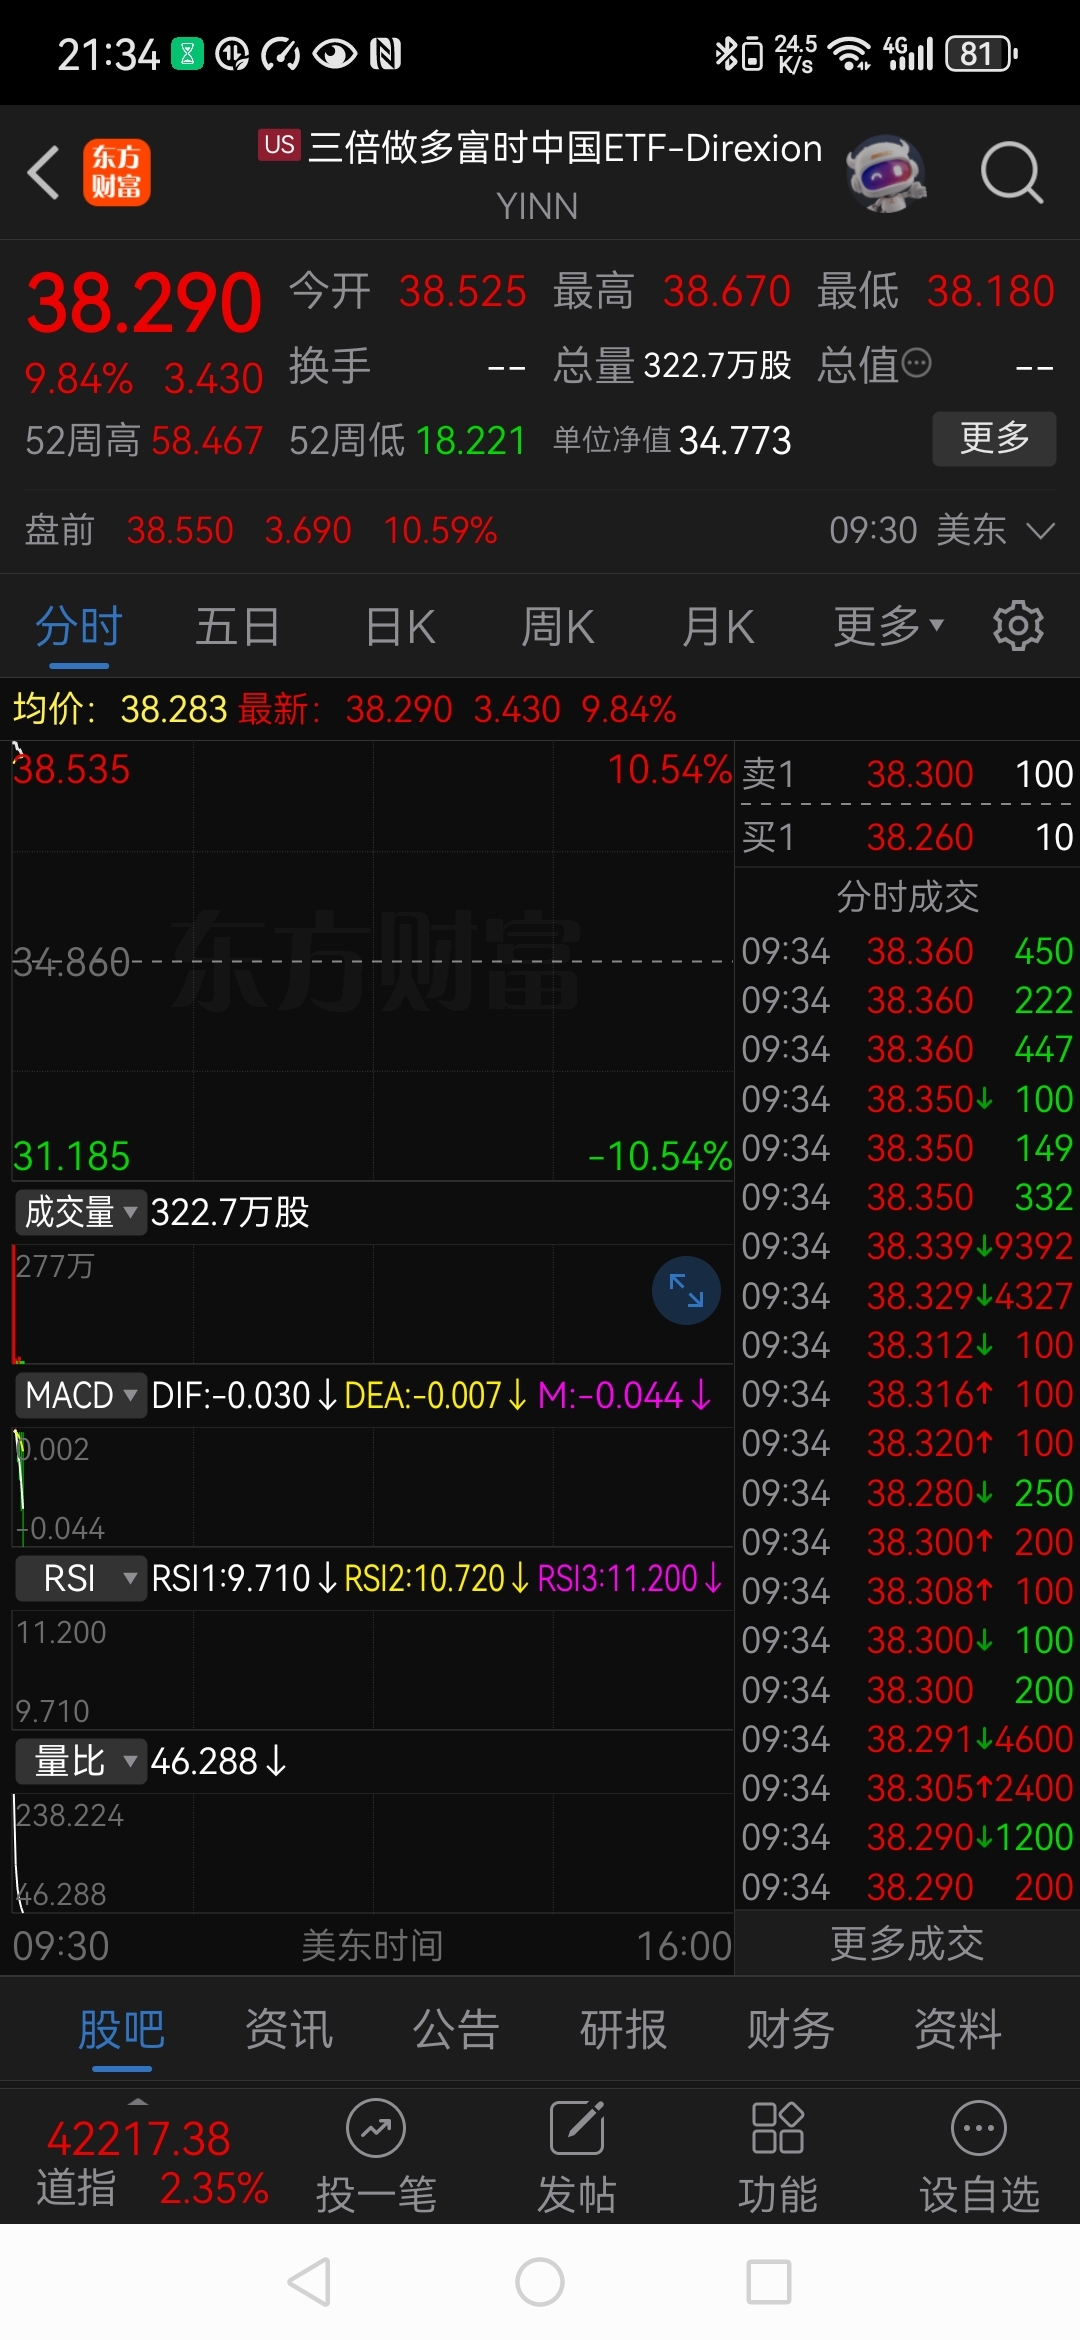Switch to the 五日 tab

click(x=237, y=627)
